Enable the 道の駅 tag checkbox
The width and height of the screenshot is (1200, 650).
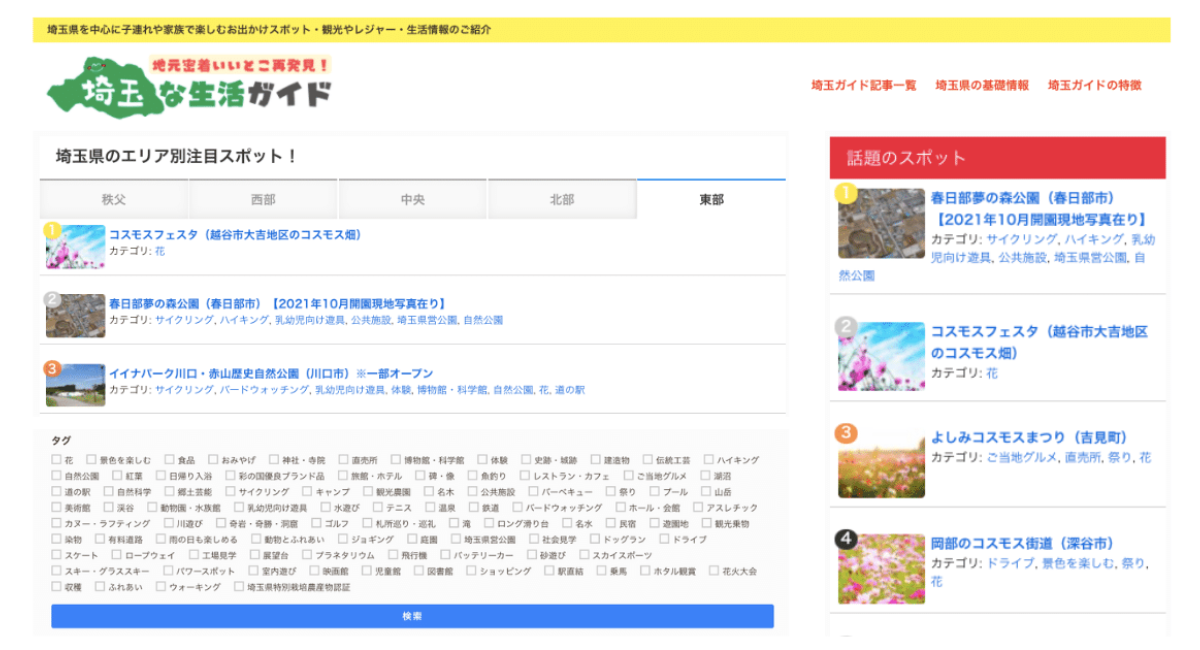click(x=56, y=492)
